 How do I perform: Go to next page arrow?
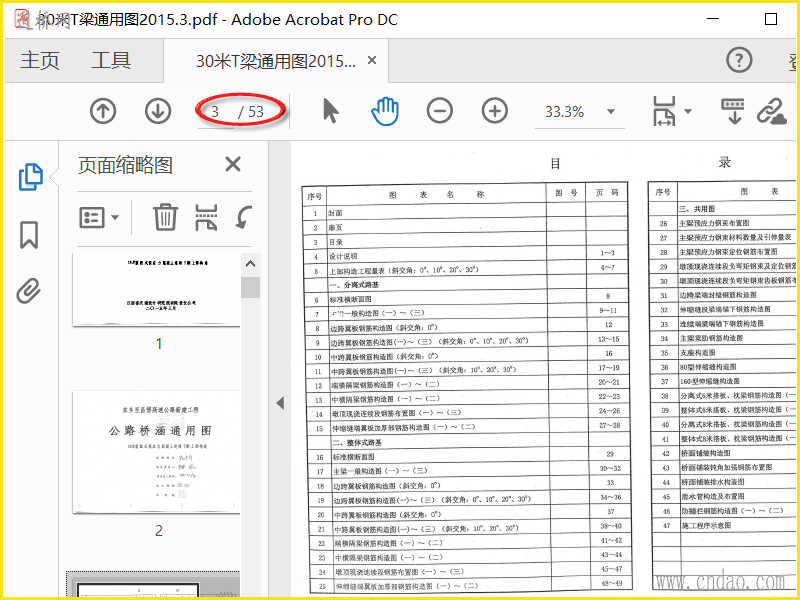[x=158, y=111]
